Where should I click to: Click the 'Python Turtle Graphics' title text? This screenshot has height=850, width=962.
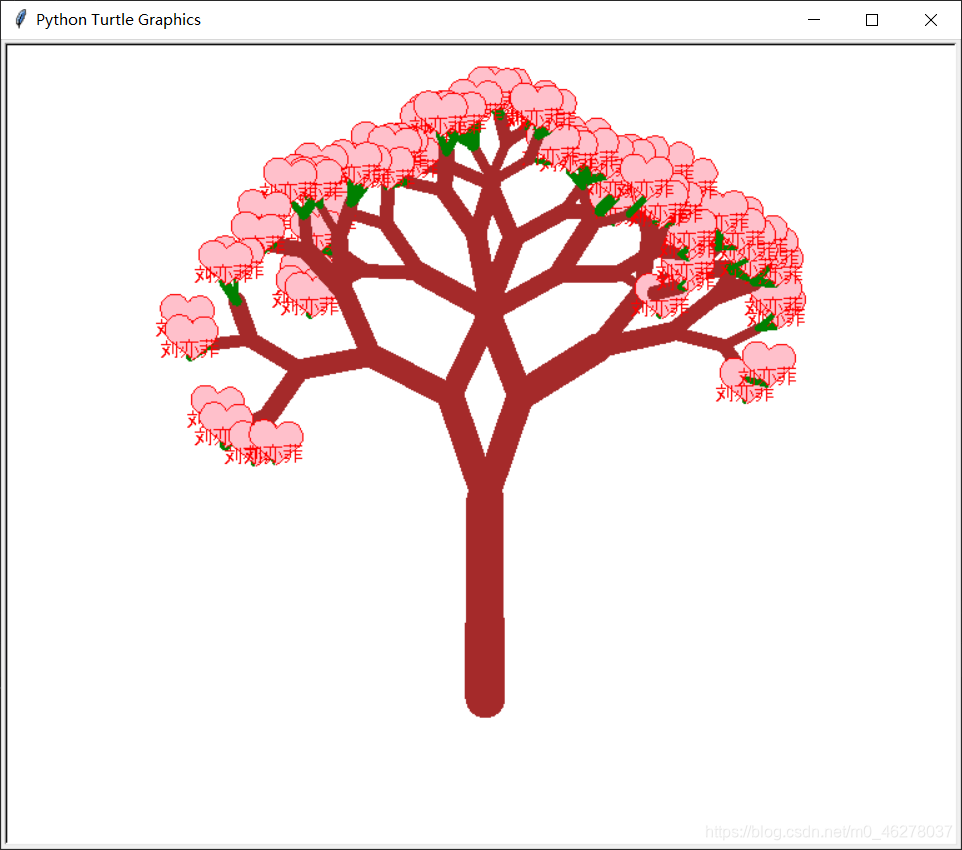click(118, 20)
